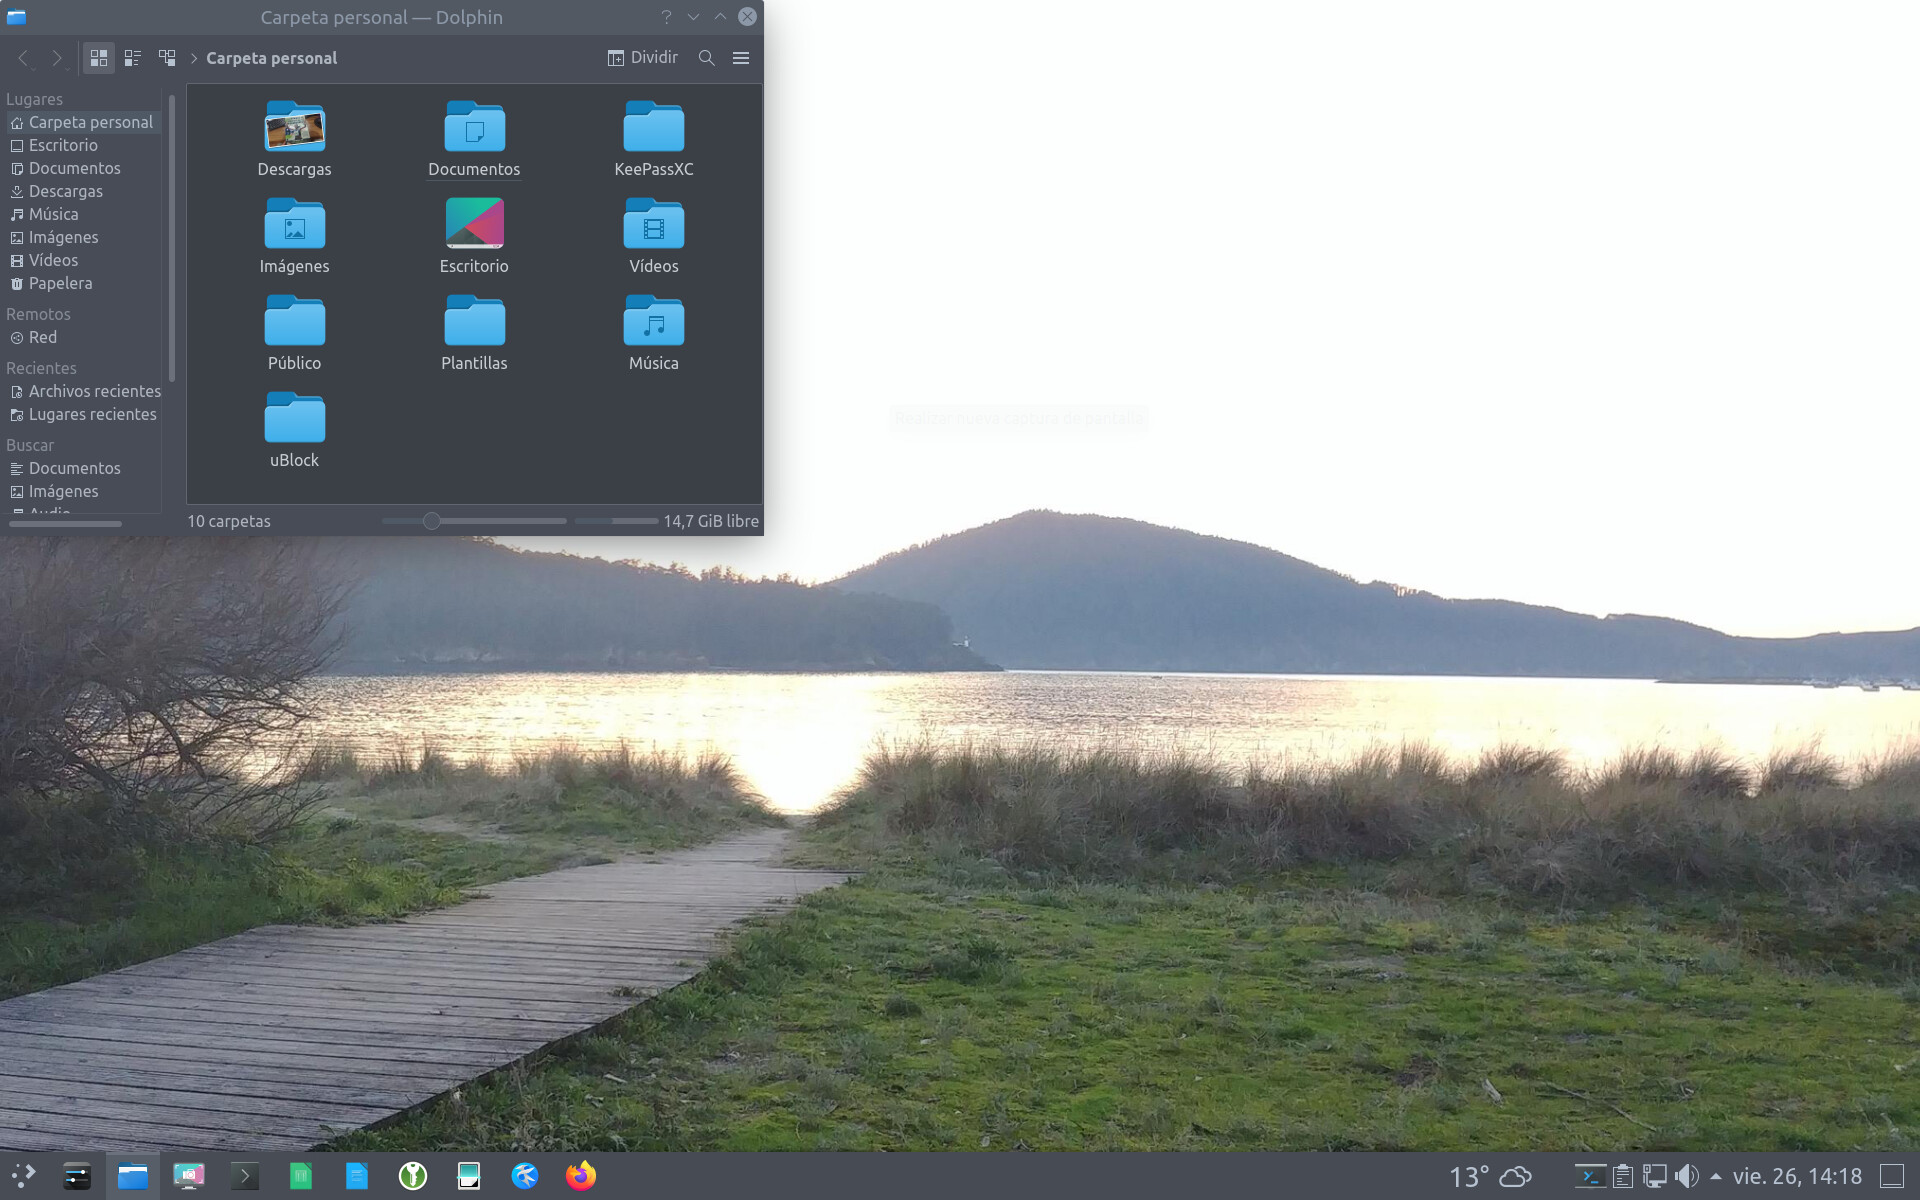Open Yakuake terminal tray icon
Screen dimensions: 1920x1200
click(x=1590, y=1176)
